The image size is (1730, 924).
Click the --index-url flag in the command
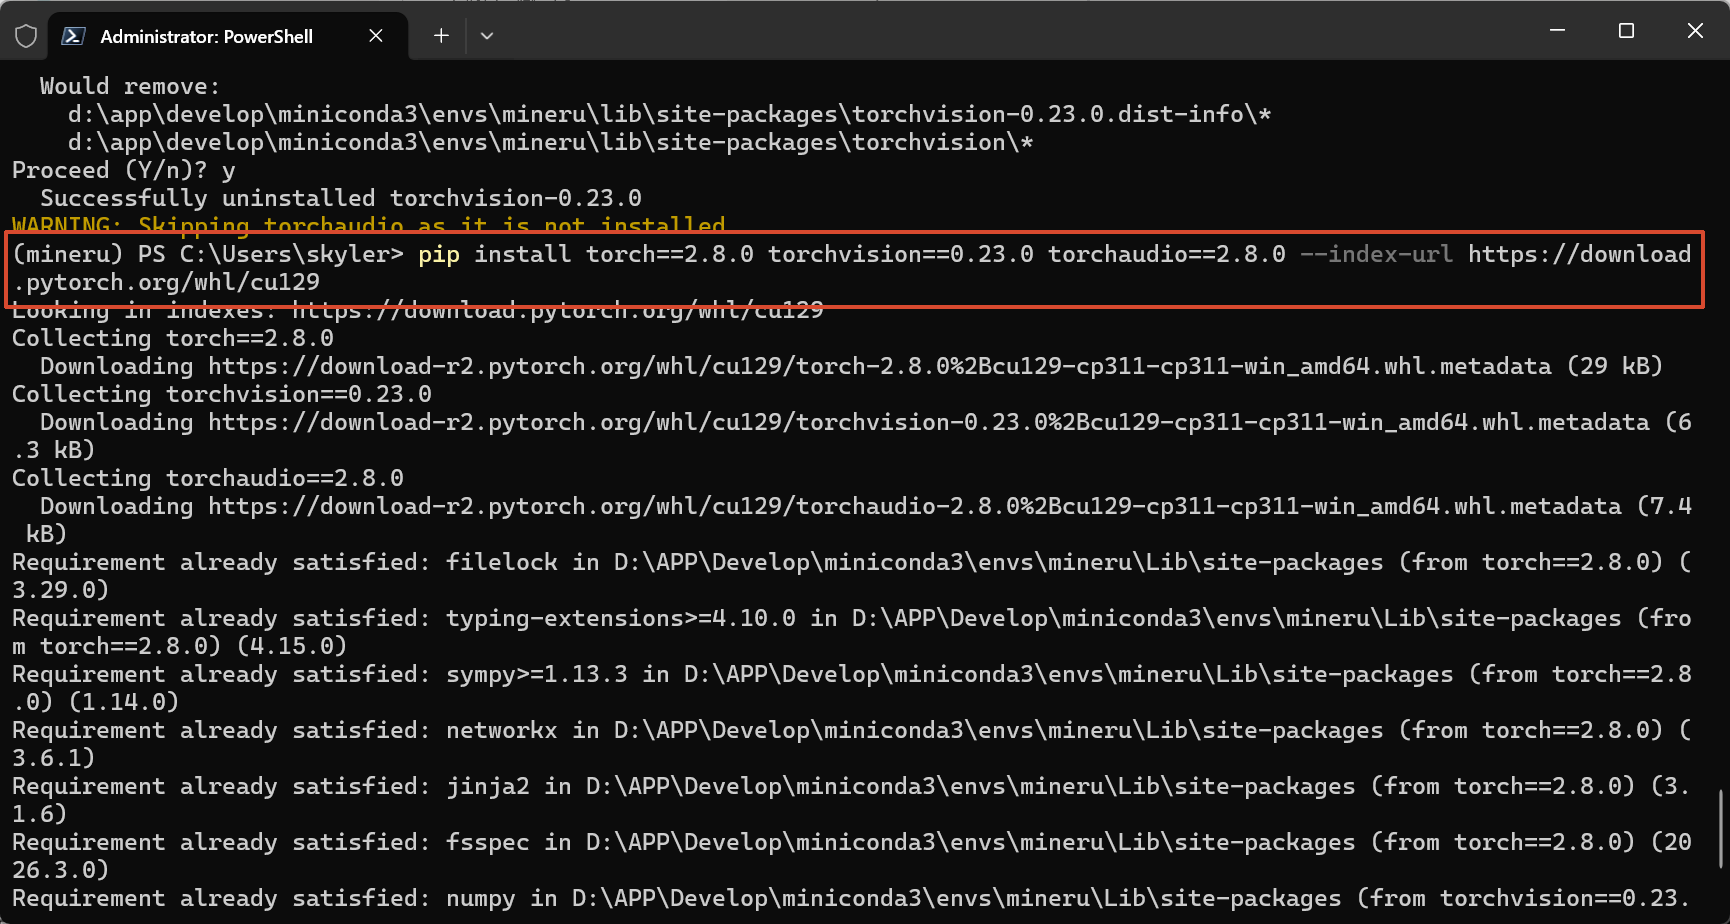click(1376, 255)
